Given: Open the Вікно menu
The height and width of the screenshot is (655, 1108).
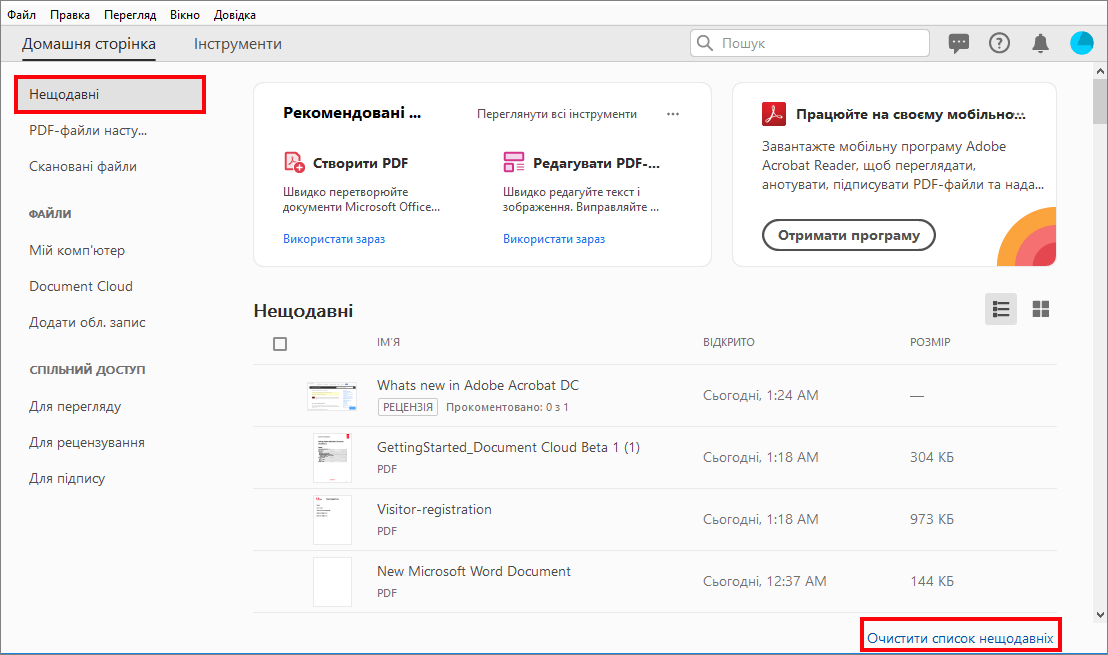Looking at the screenshot, I should pyautogui.click(x=184, y=14).
